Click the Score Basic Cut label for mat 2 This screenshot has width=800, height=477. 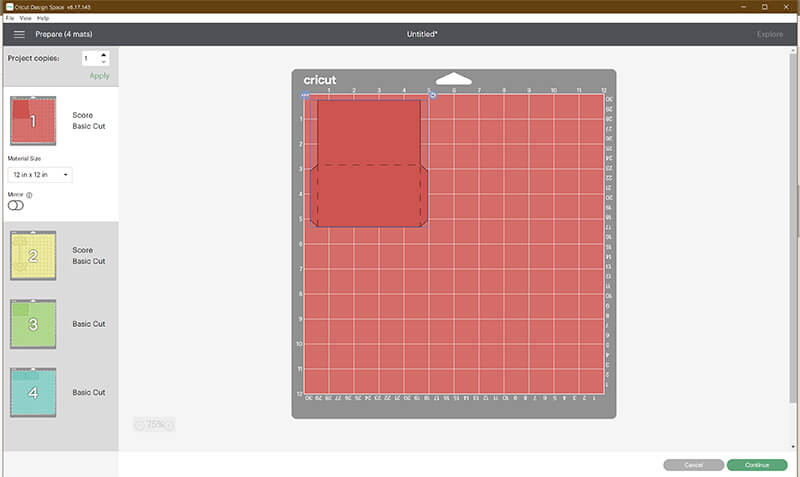[89, 256]
